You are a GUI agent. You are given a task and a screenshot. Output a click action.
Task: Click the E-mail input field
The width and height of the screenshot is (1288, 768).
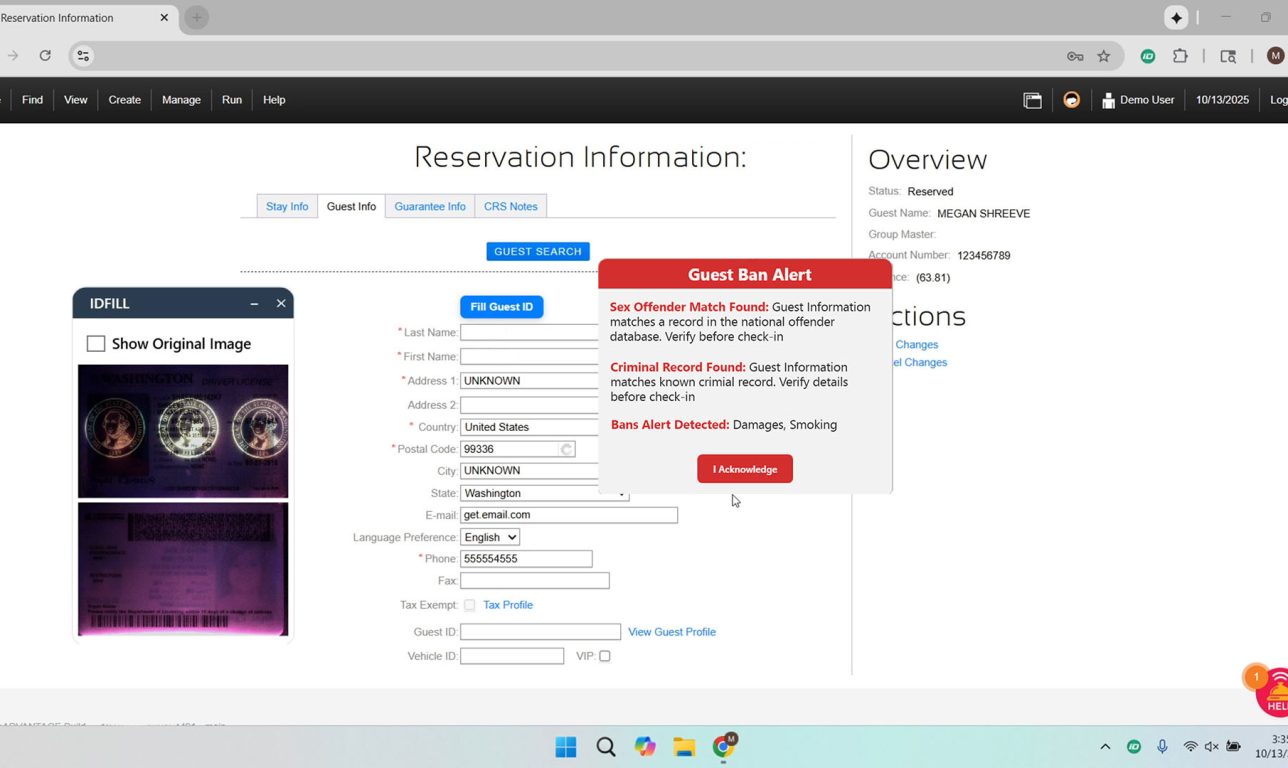(x=568, y=515)
